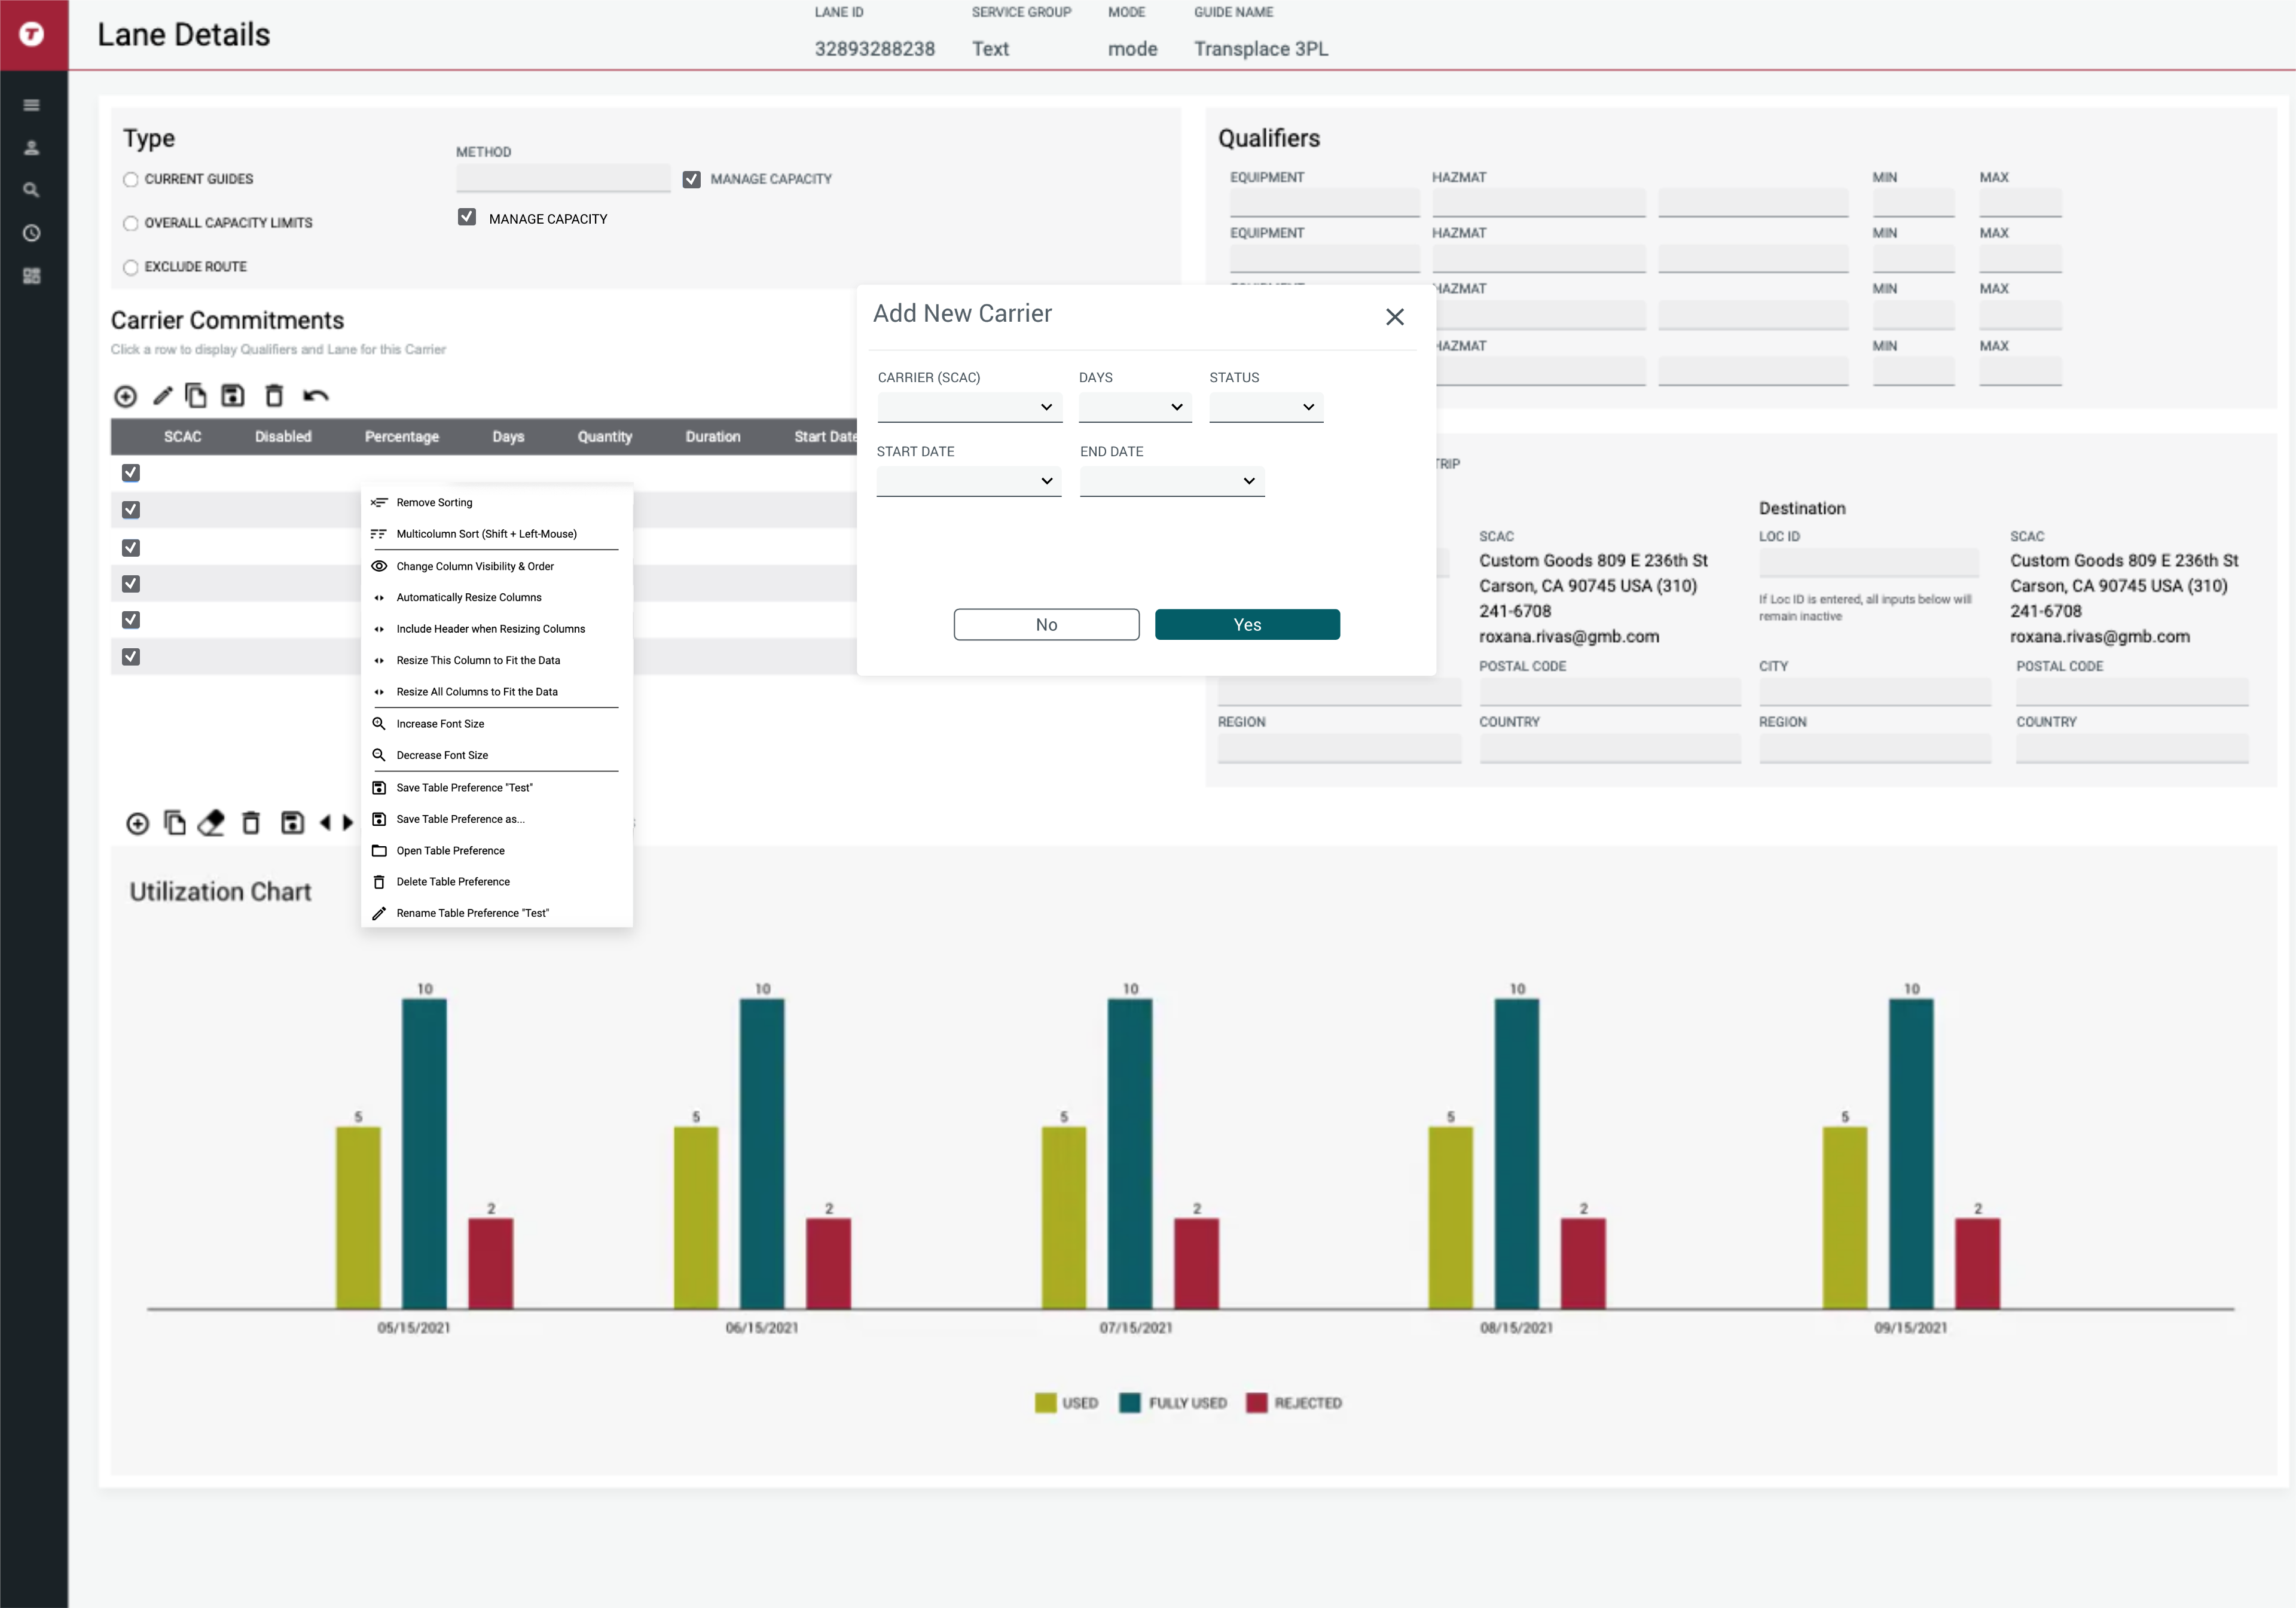2296x1608 pixels.
Task: Choose Delete Table Preference menu item
Action: pos(497,882)
